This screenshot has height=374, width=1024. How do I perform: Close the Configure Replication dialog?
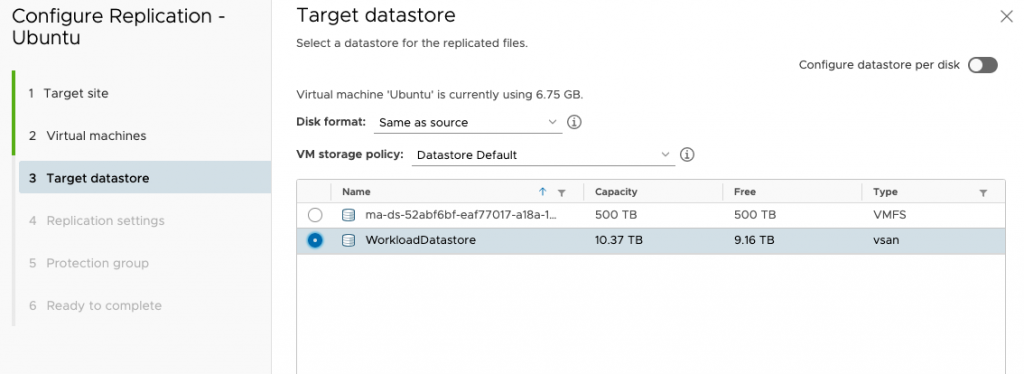coord(1006,17)
